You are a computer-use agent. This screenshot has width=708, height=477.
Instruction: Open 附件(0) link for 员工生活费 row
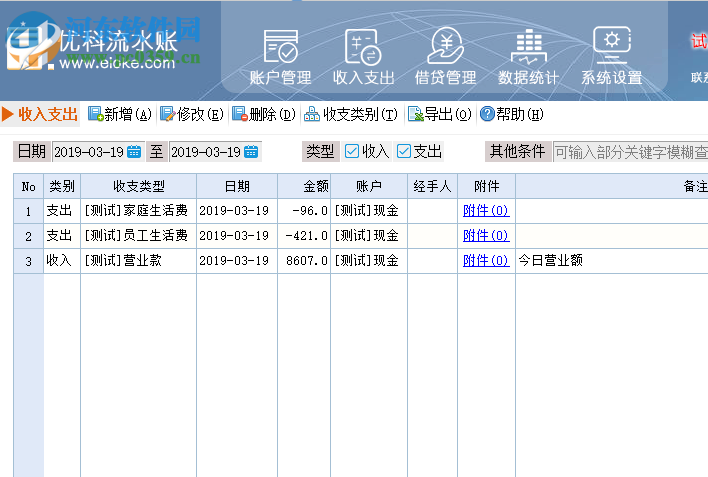click(x=486, y=235)
